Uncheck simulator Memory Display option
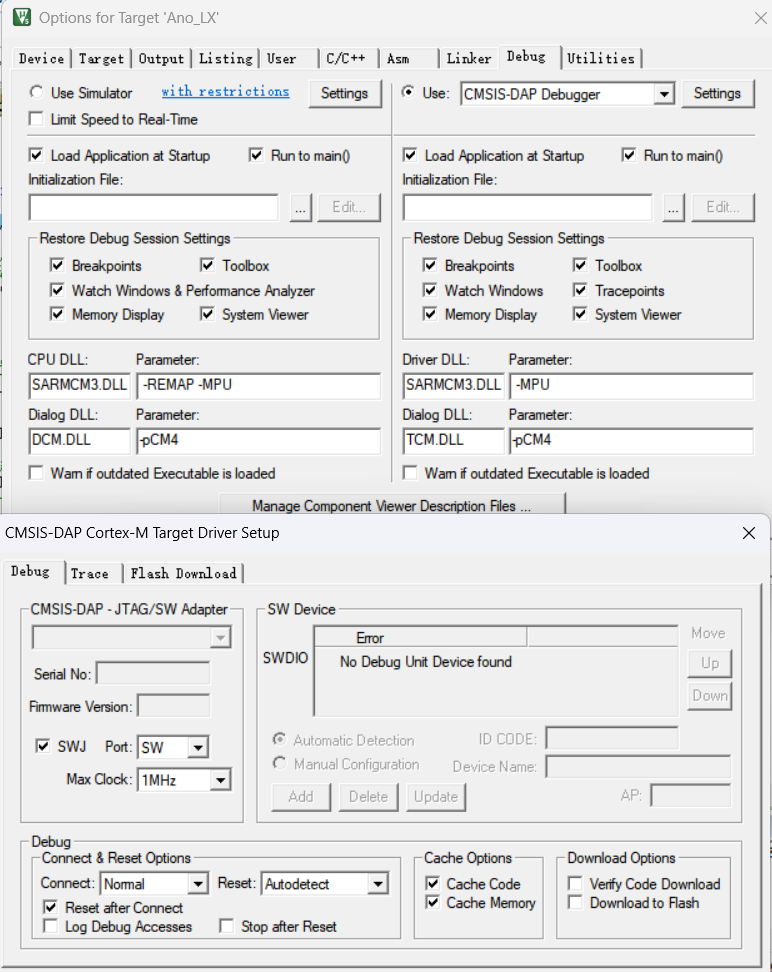Viewport: 772px width, 972px height. tap(57, 314)
